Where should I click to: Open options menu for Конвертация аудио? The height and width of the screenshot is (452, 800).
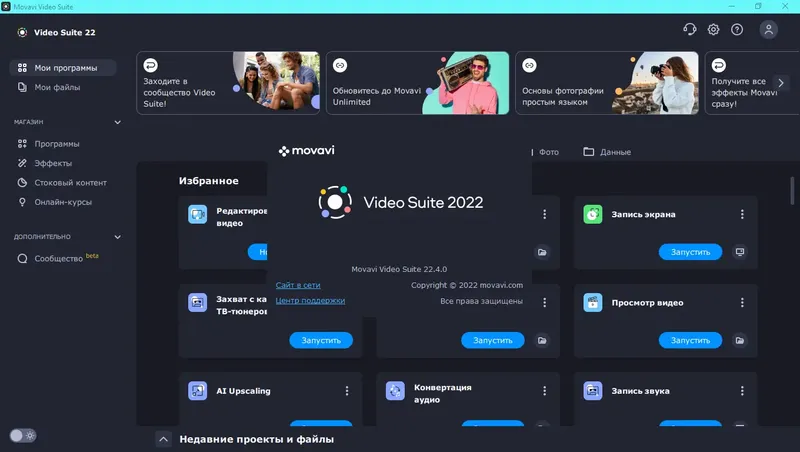coord(544,391)
